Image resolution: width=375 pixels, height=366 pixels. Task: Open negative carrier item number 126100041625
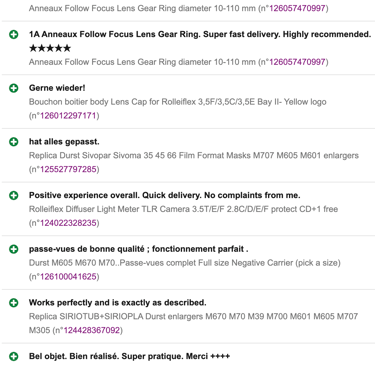[68, 277]
